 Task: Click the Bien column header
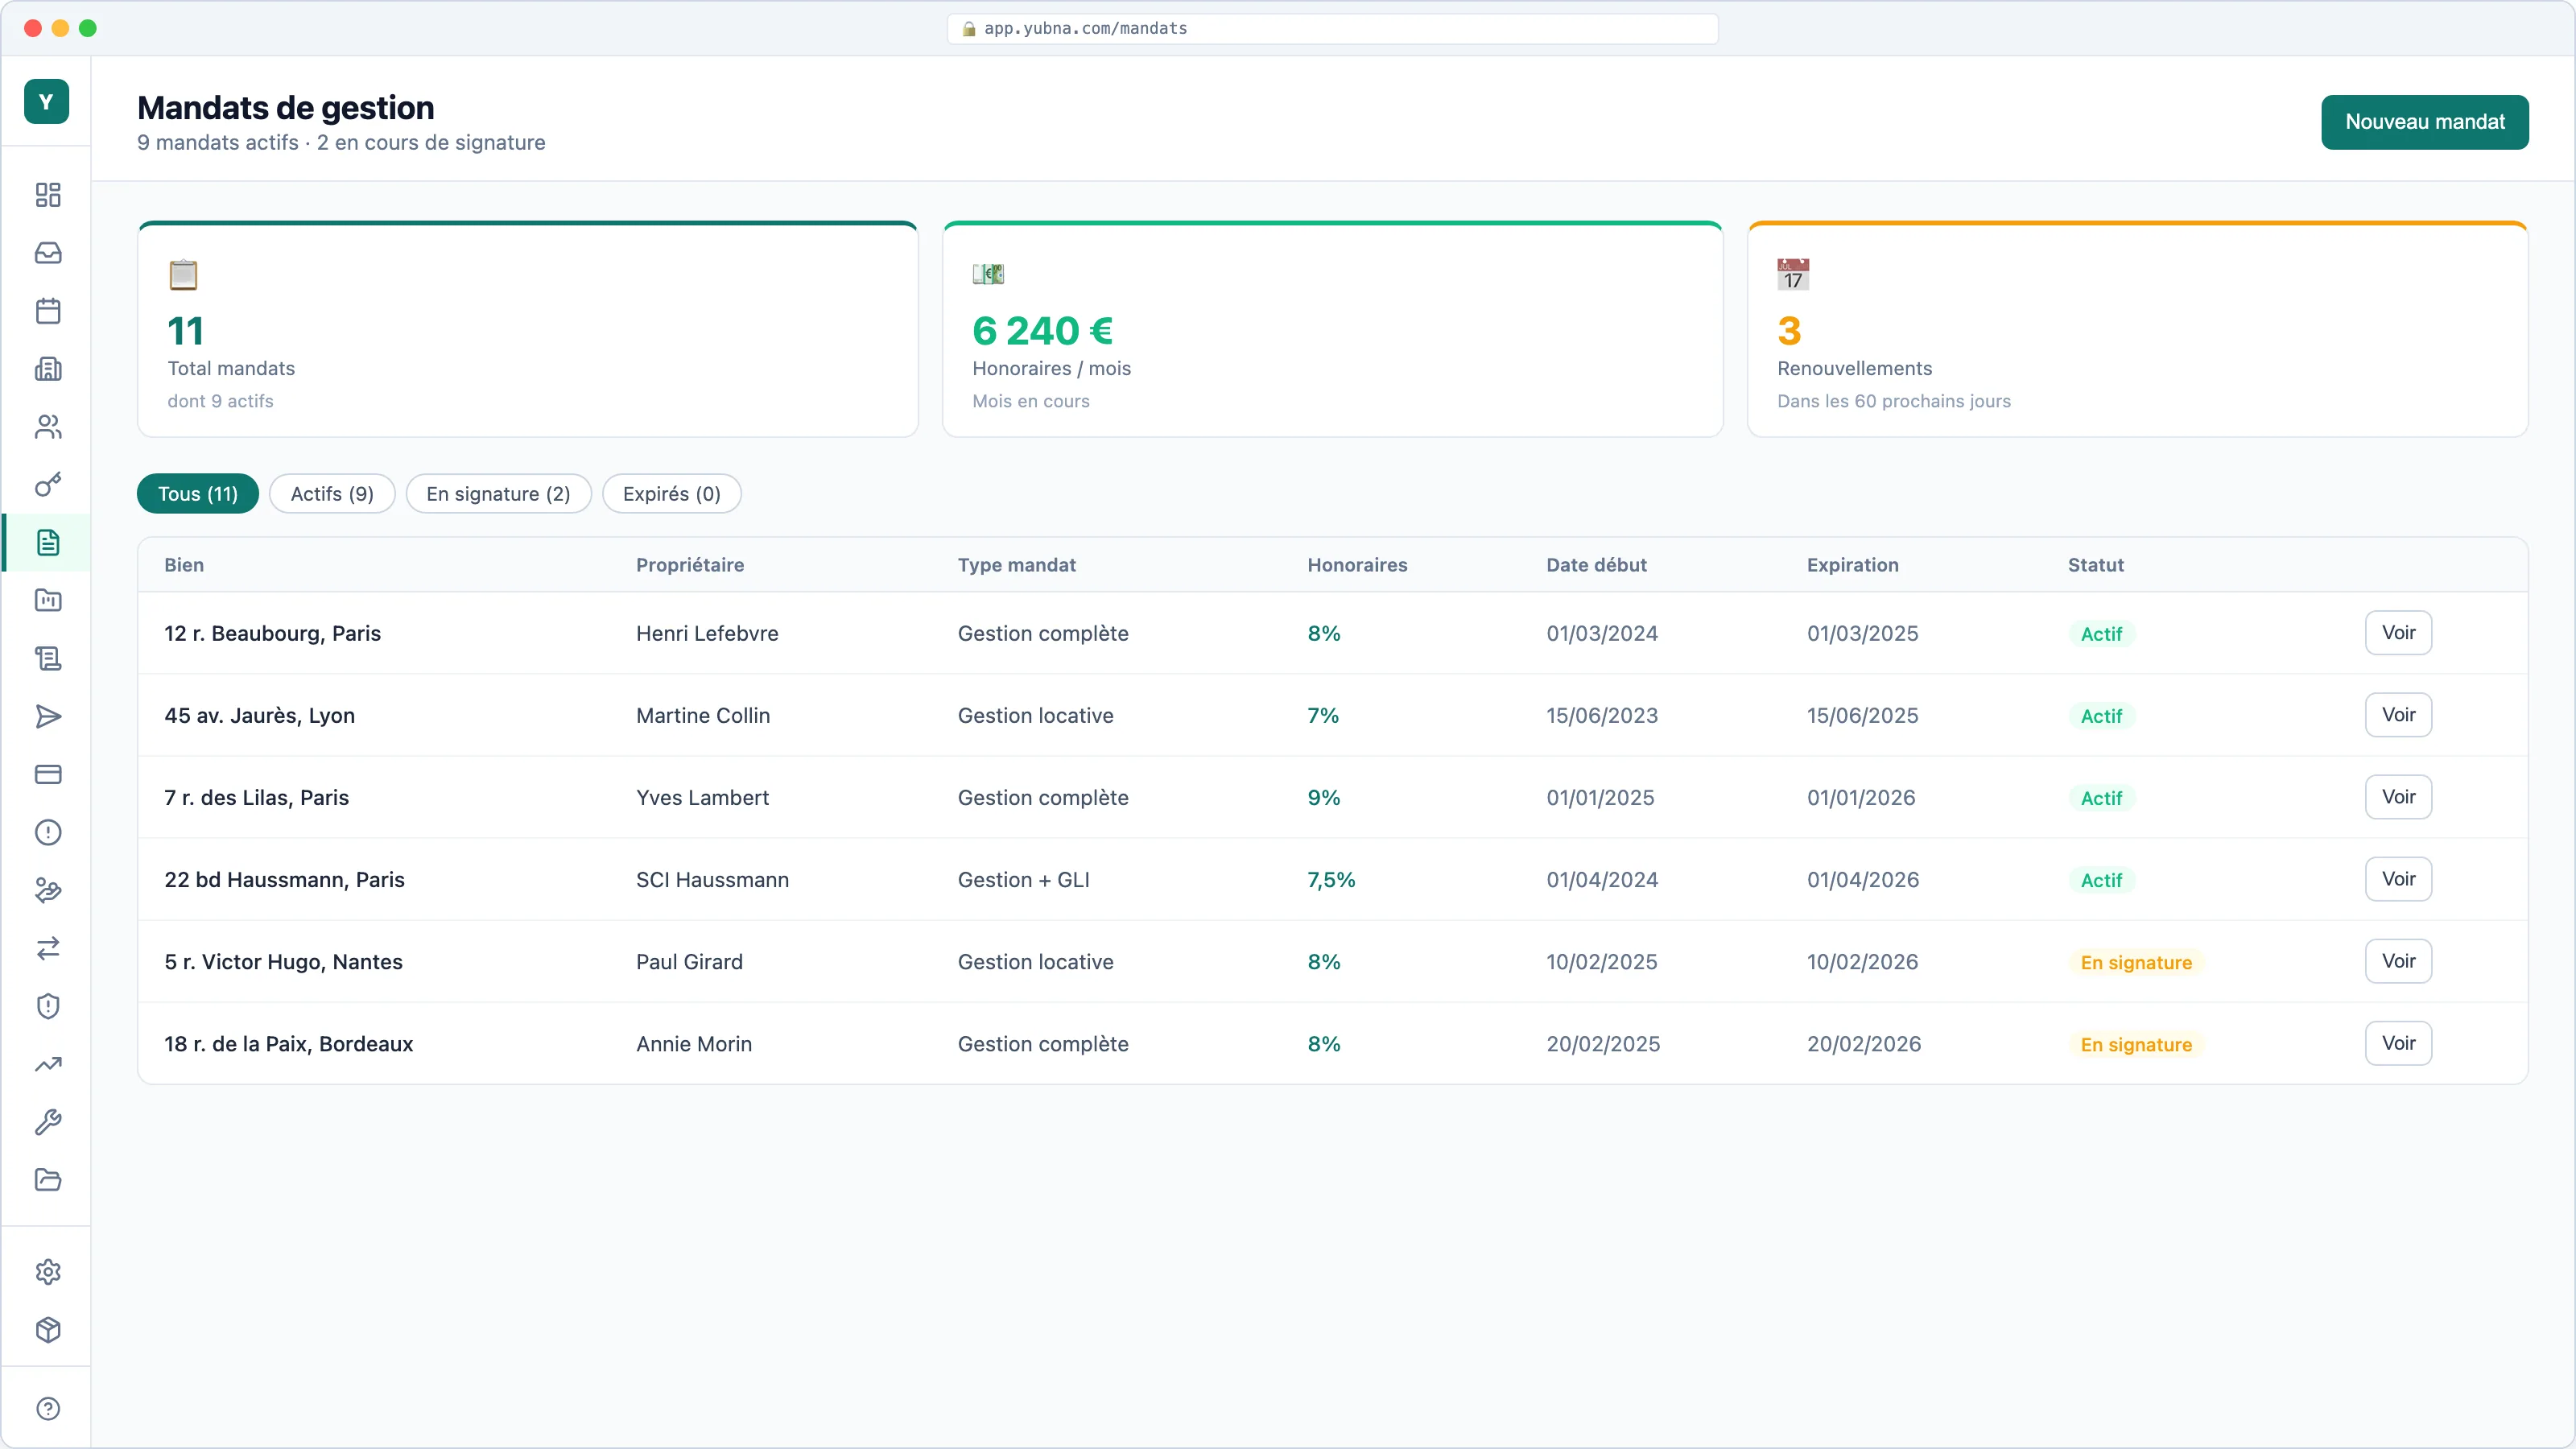(x=184, y=565)
